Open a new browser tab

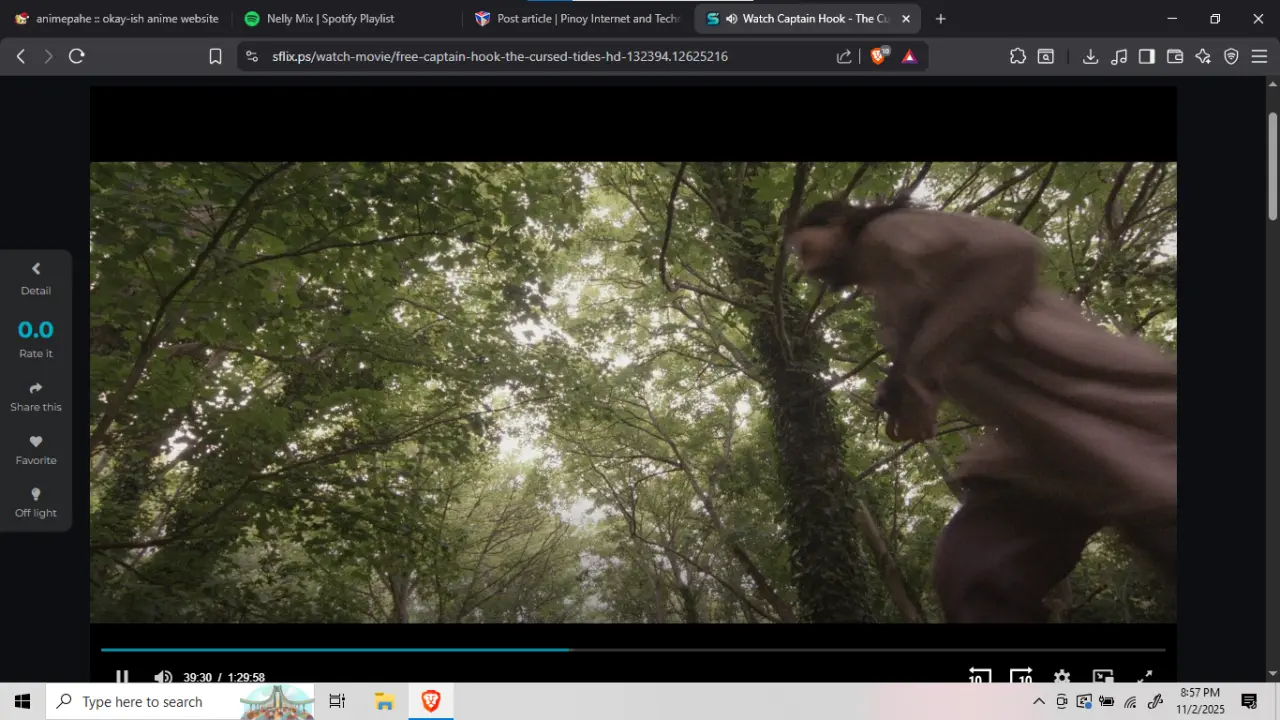(940, 19)
